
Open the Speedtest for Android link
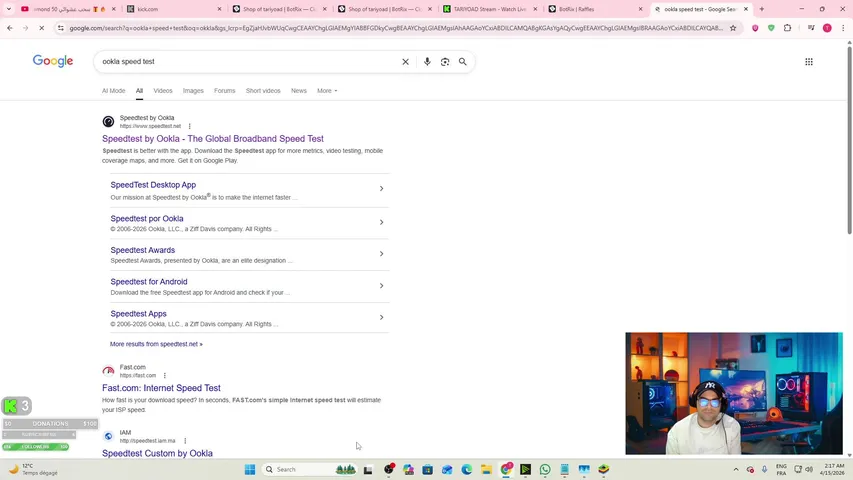[149, 282]
